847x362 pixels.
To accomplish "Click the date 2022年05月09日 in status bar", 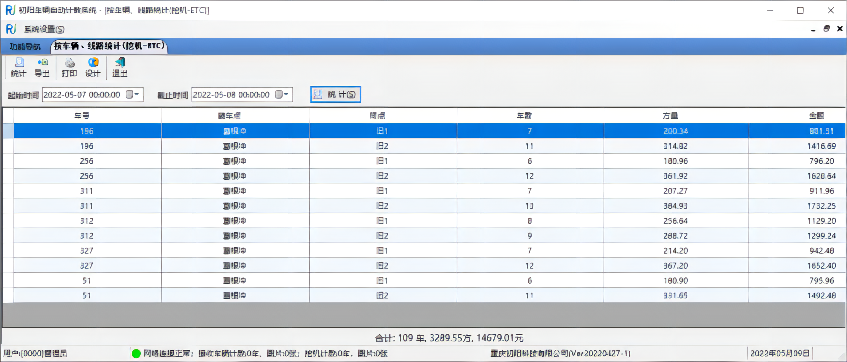I will (781, 353).
